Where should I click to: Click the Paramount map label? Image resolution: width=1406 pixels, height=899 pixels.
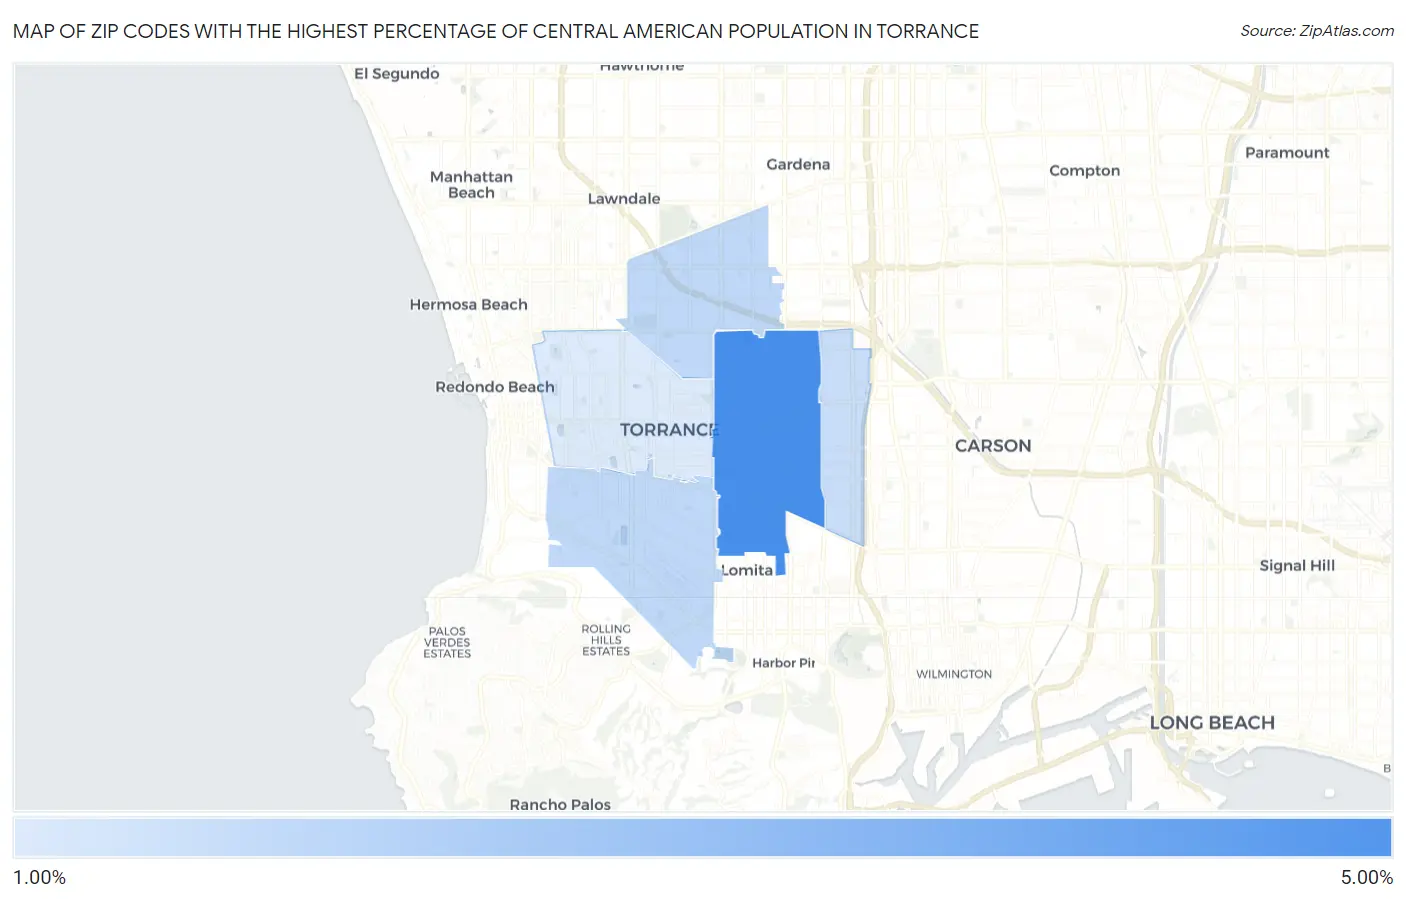[1287, 153]
